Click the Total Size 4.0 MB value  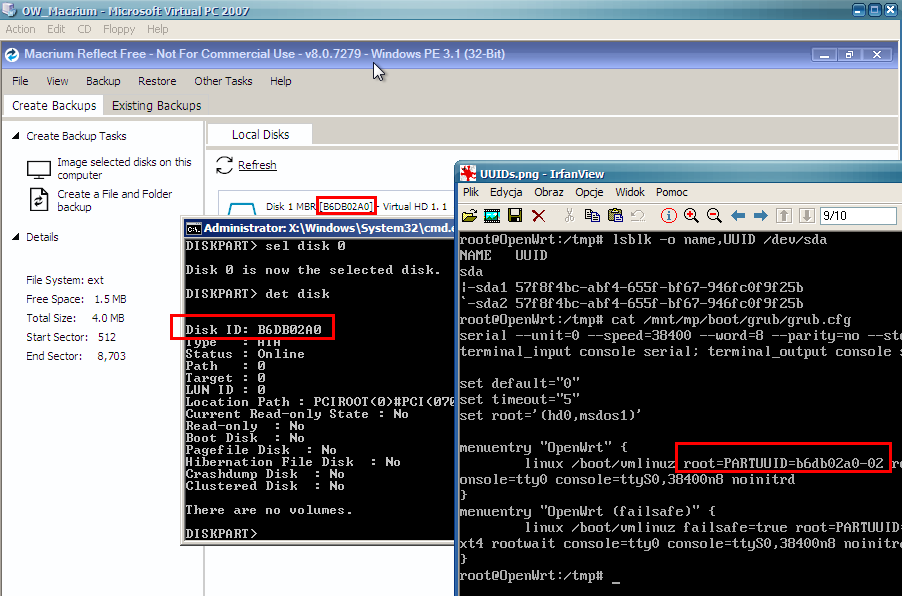click(x=108, y=318)
